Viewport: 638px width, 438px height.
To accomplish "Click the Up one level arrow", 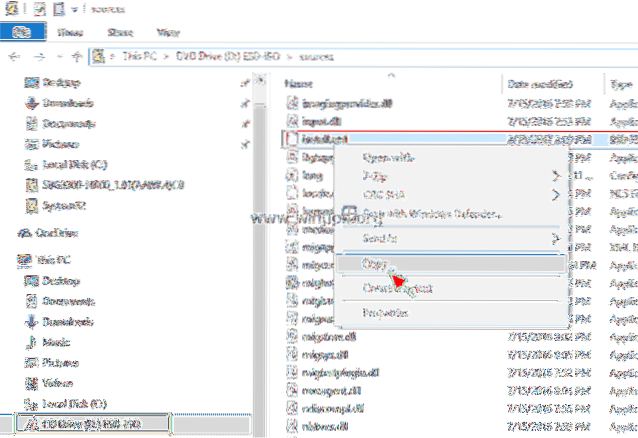I will click(x=75, y=57).
